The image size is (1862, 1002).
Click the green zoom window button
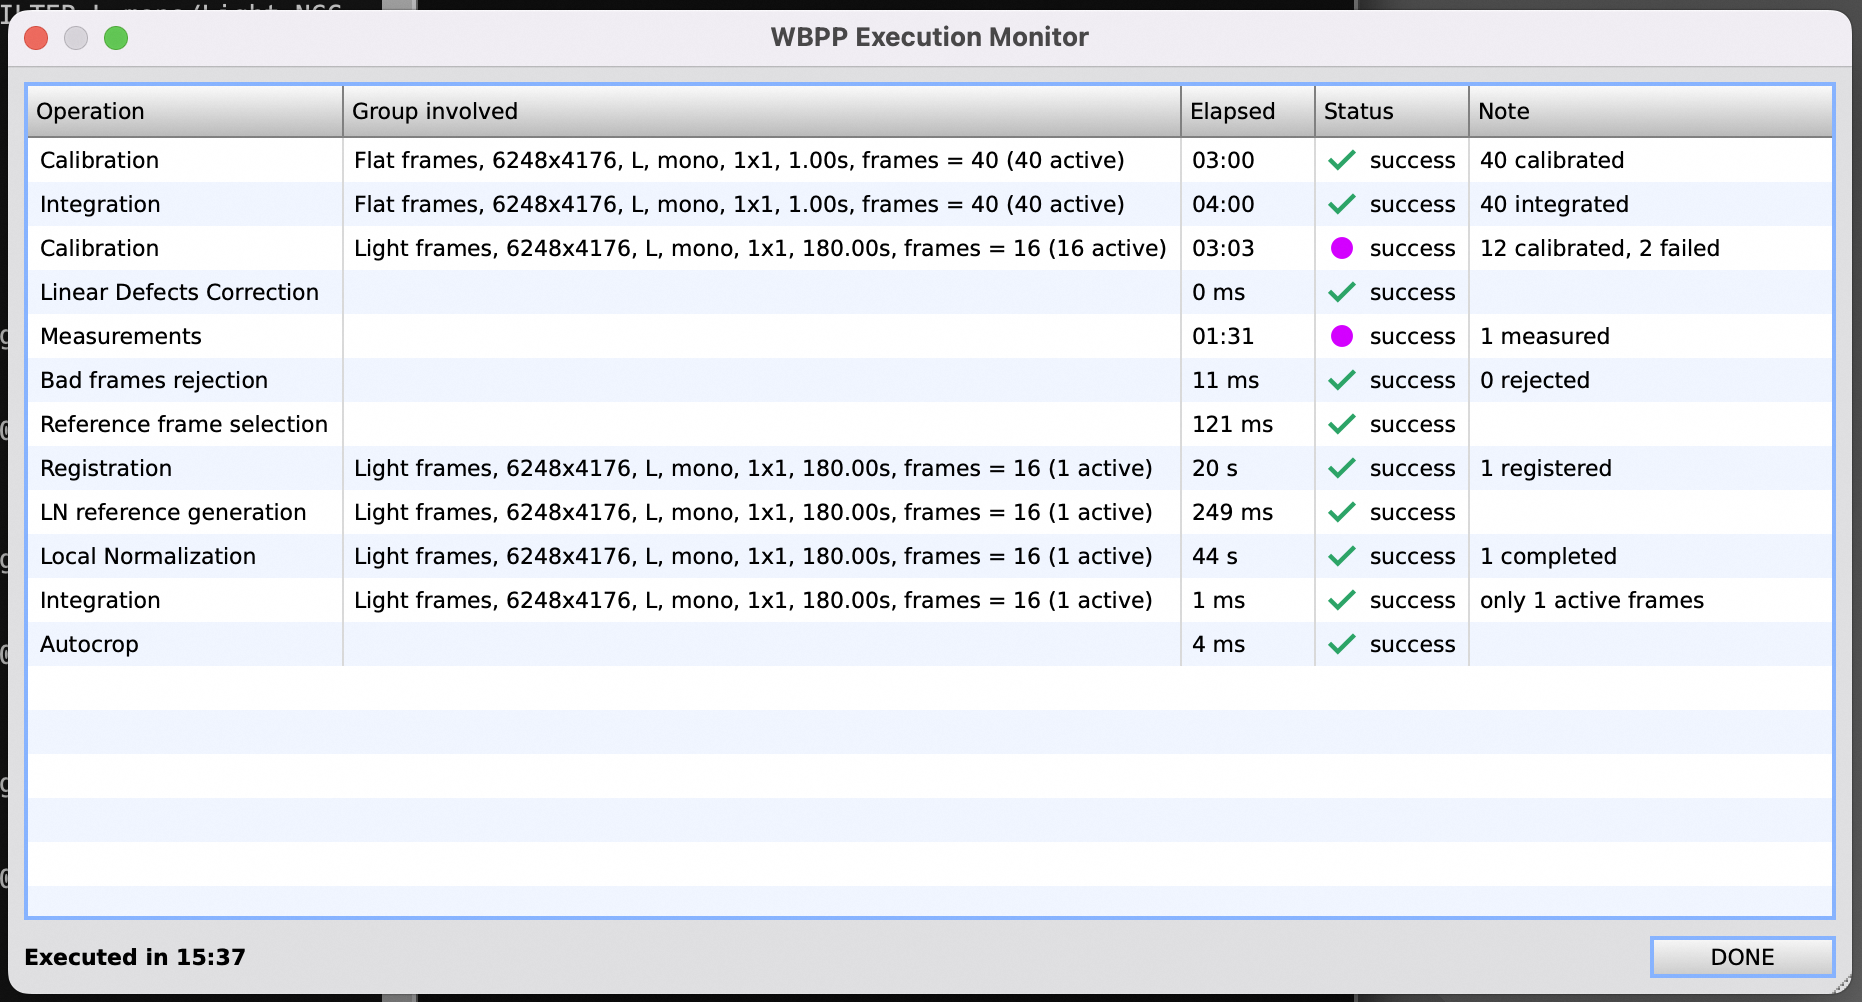click(116, 38)
